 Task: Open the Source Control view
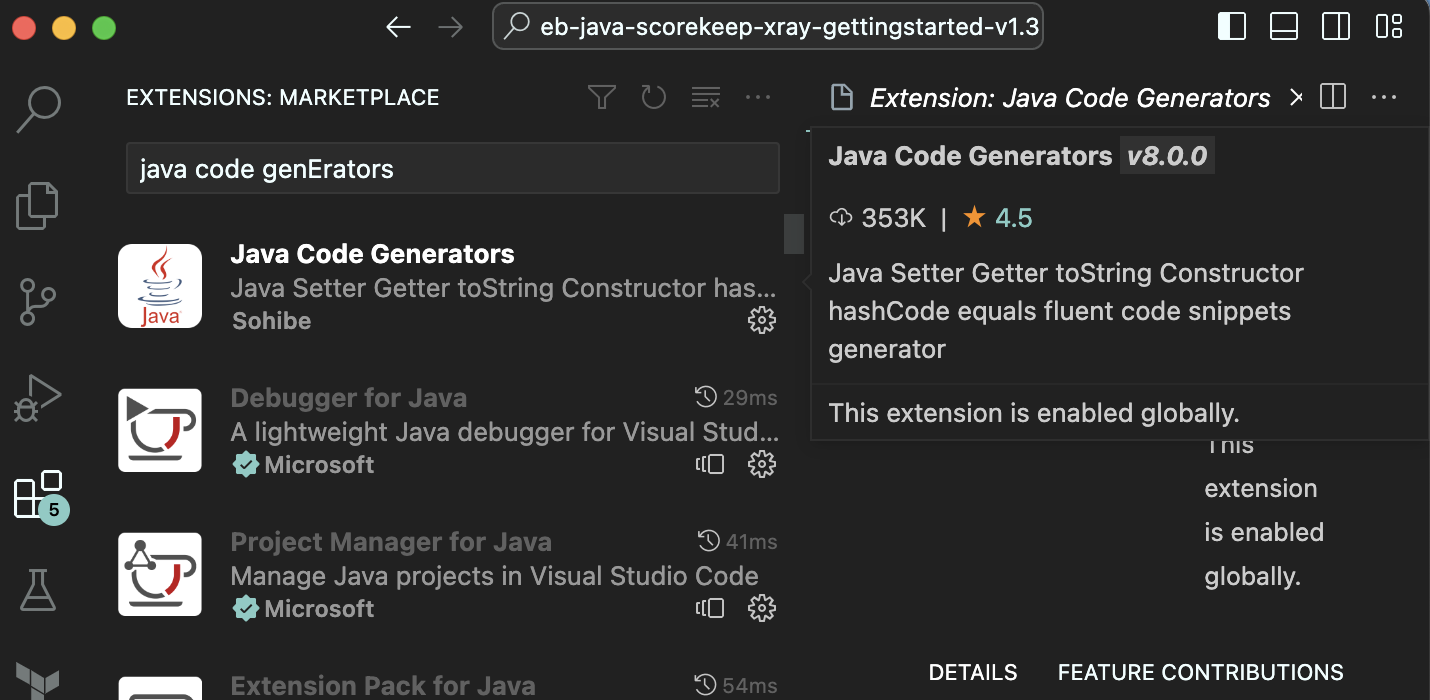click(38, 301)
